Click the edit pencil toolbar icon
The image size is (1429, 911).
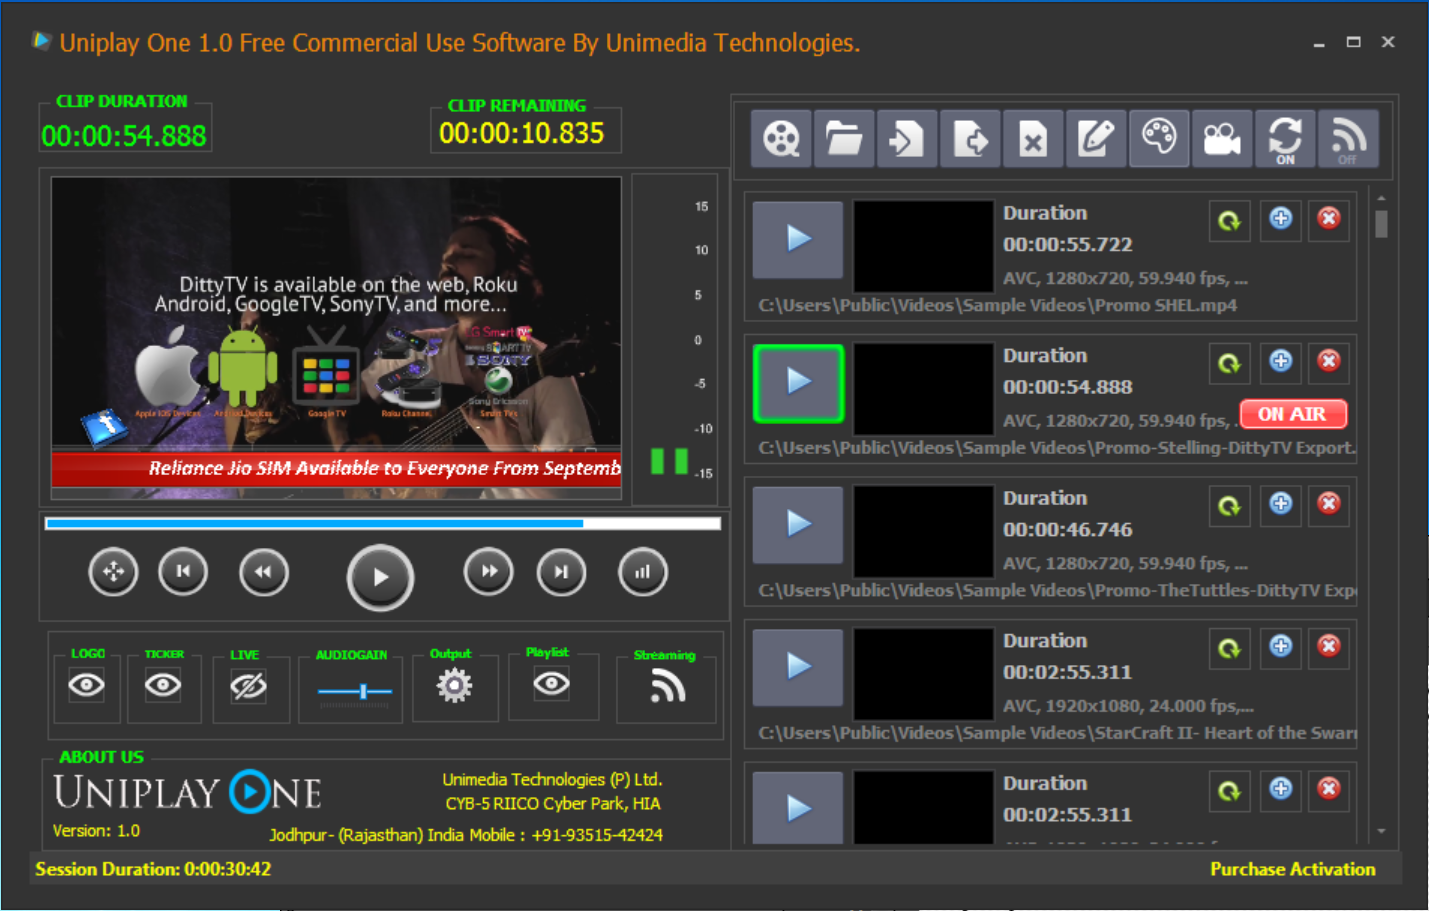[1096, 138]
